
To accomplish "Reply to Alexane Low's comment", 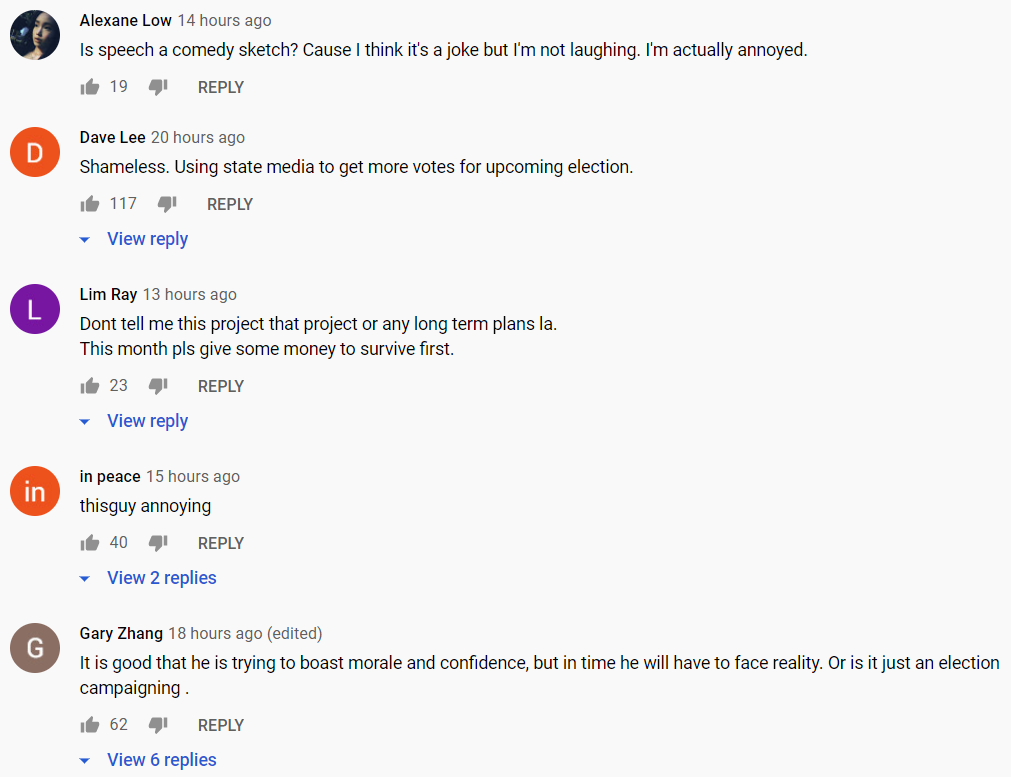I will (x=221, y=88).
